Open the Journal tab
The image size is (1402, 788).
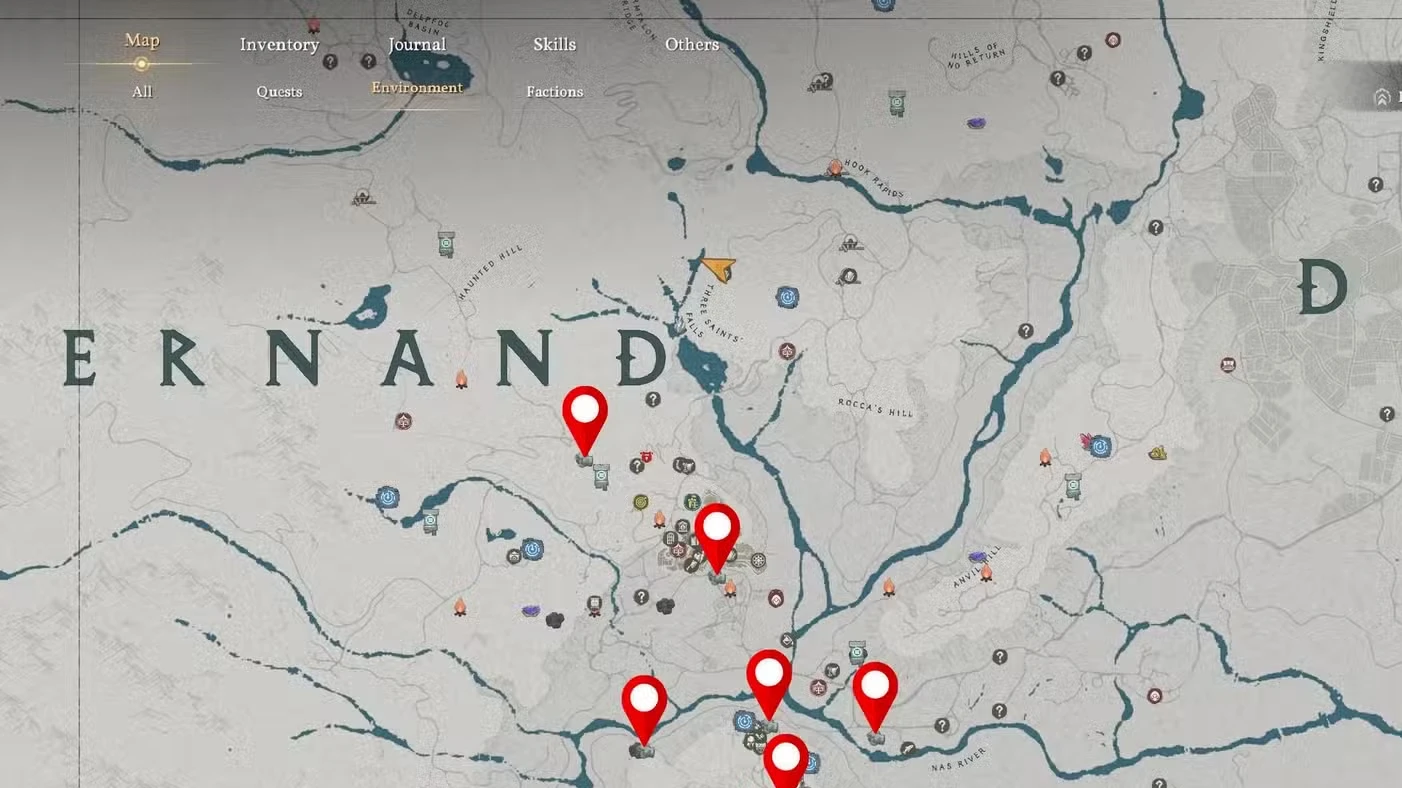[417, 44]
